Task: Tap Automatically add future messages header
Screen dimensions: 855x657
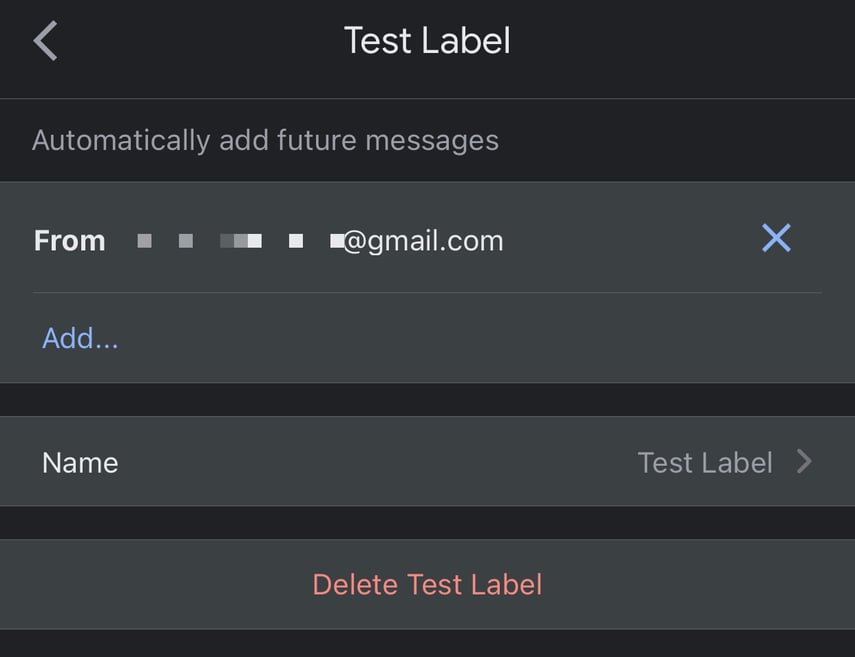Action: coord(265,140)
